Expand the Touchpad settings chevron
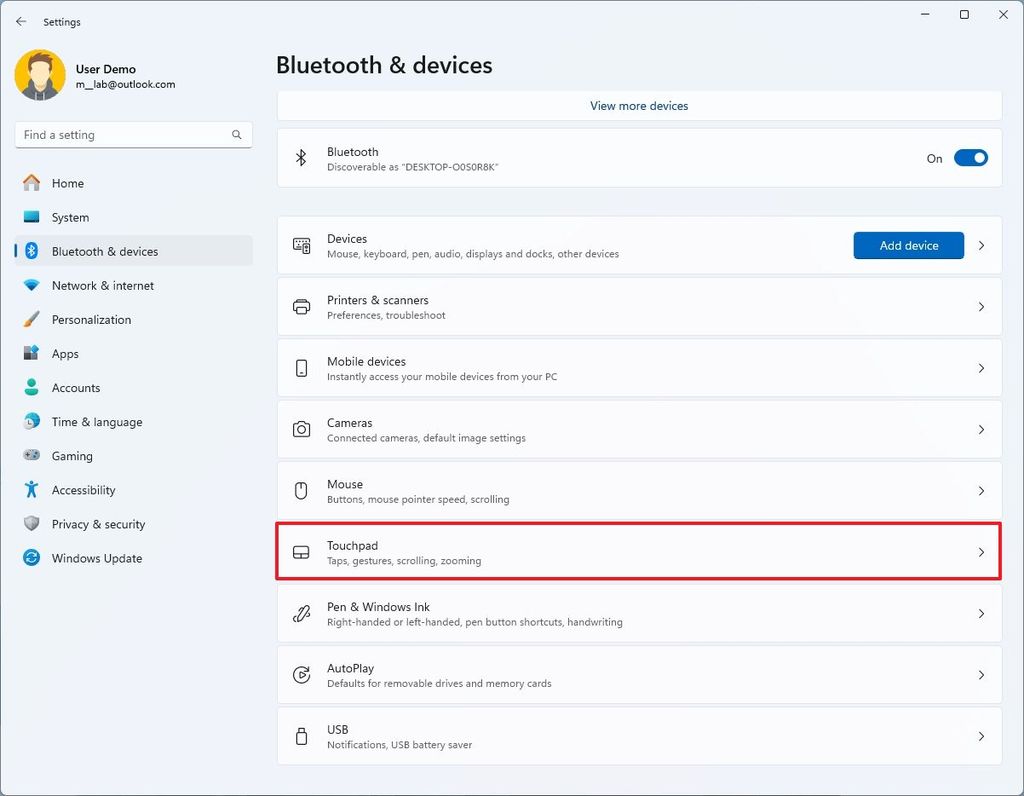Image resolution: width=1024 pixels, height=796 pixels. click(981, 552)
